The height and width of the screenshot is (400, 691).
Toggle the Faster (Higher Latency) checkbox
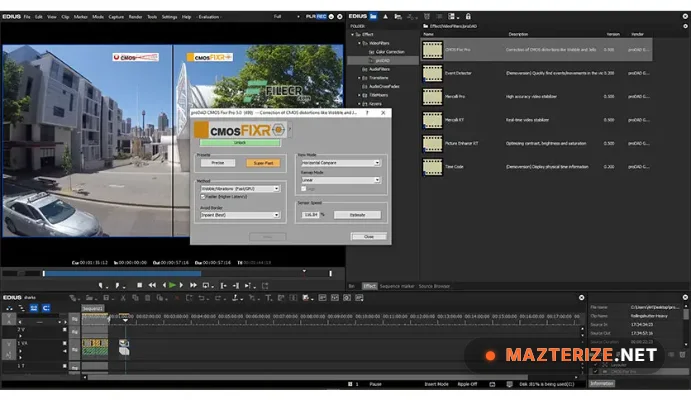[203, 196]
